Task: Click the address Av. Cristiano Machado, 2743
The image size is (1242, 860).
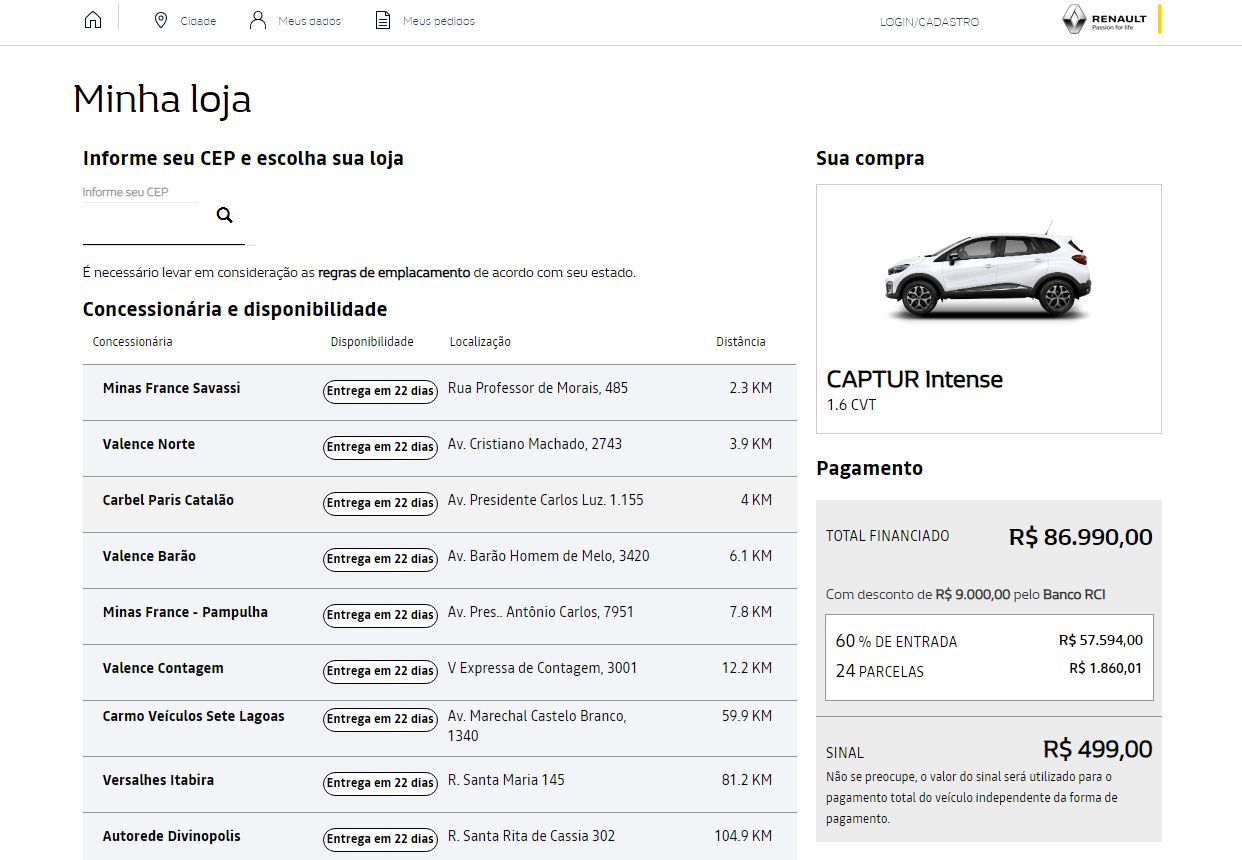Action: 535,444
